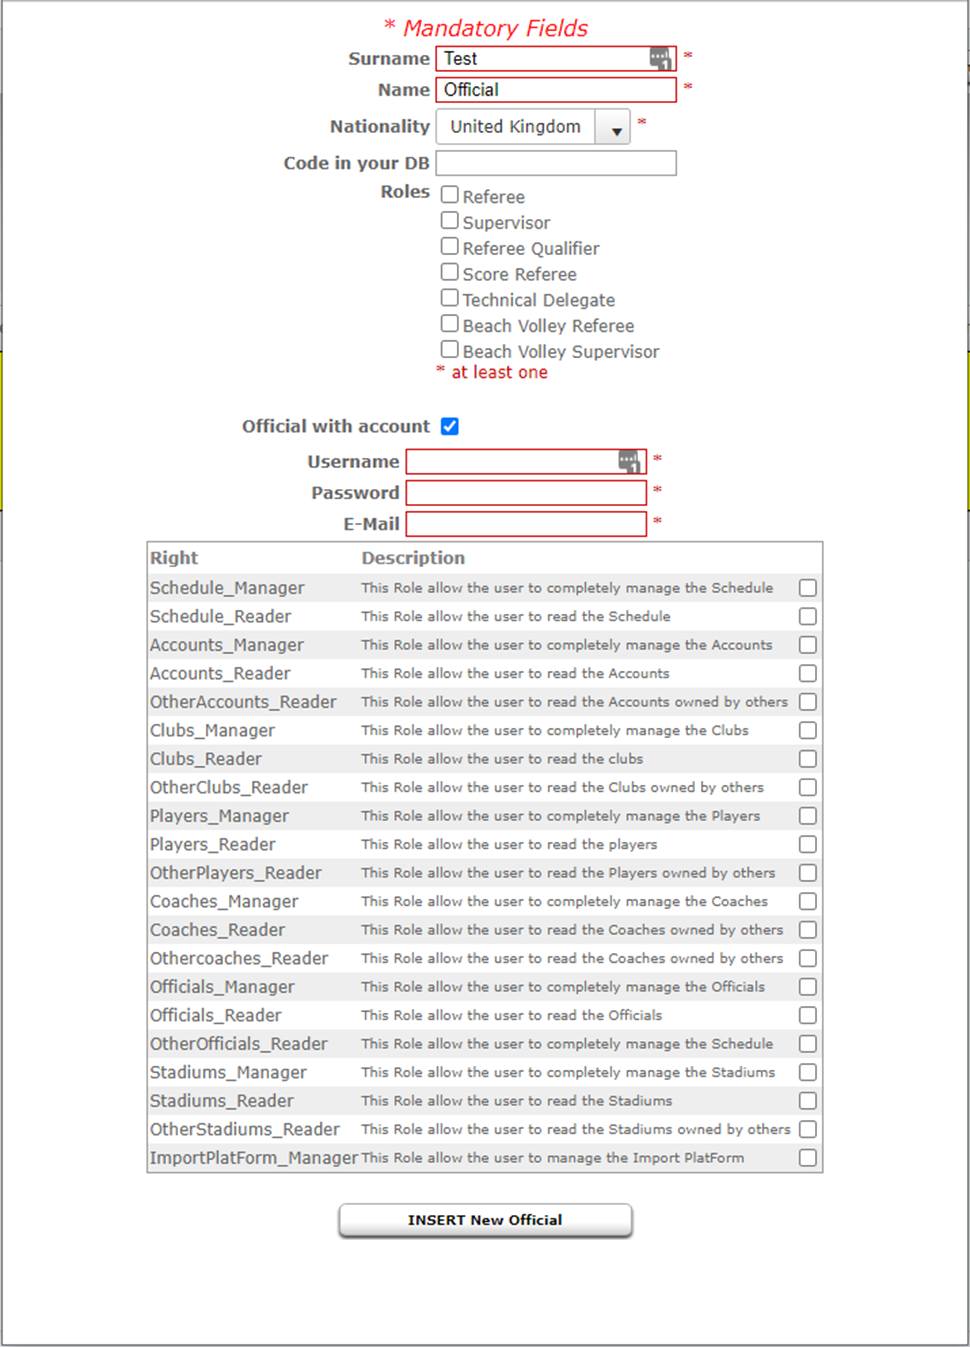Click the INSERT New Official button

[485, 1220]
